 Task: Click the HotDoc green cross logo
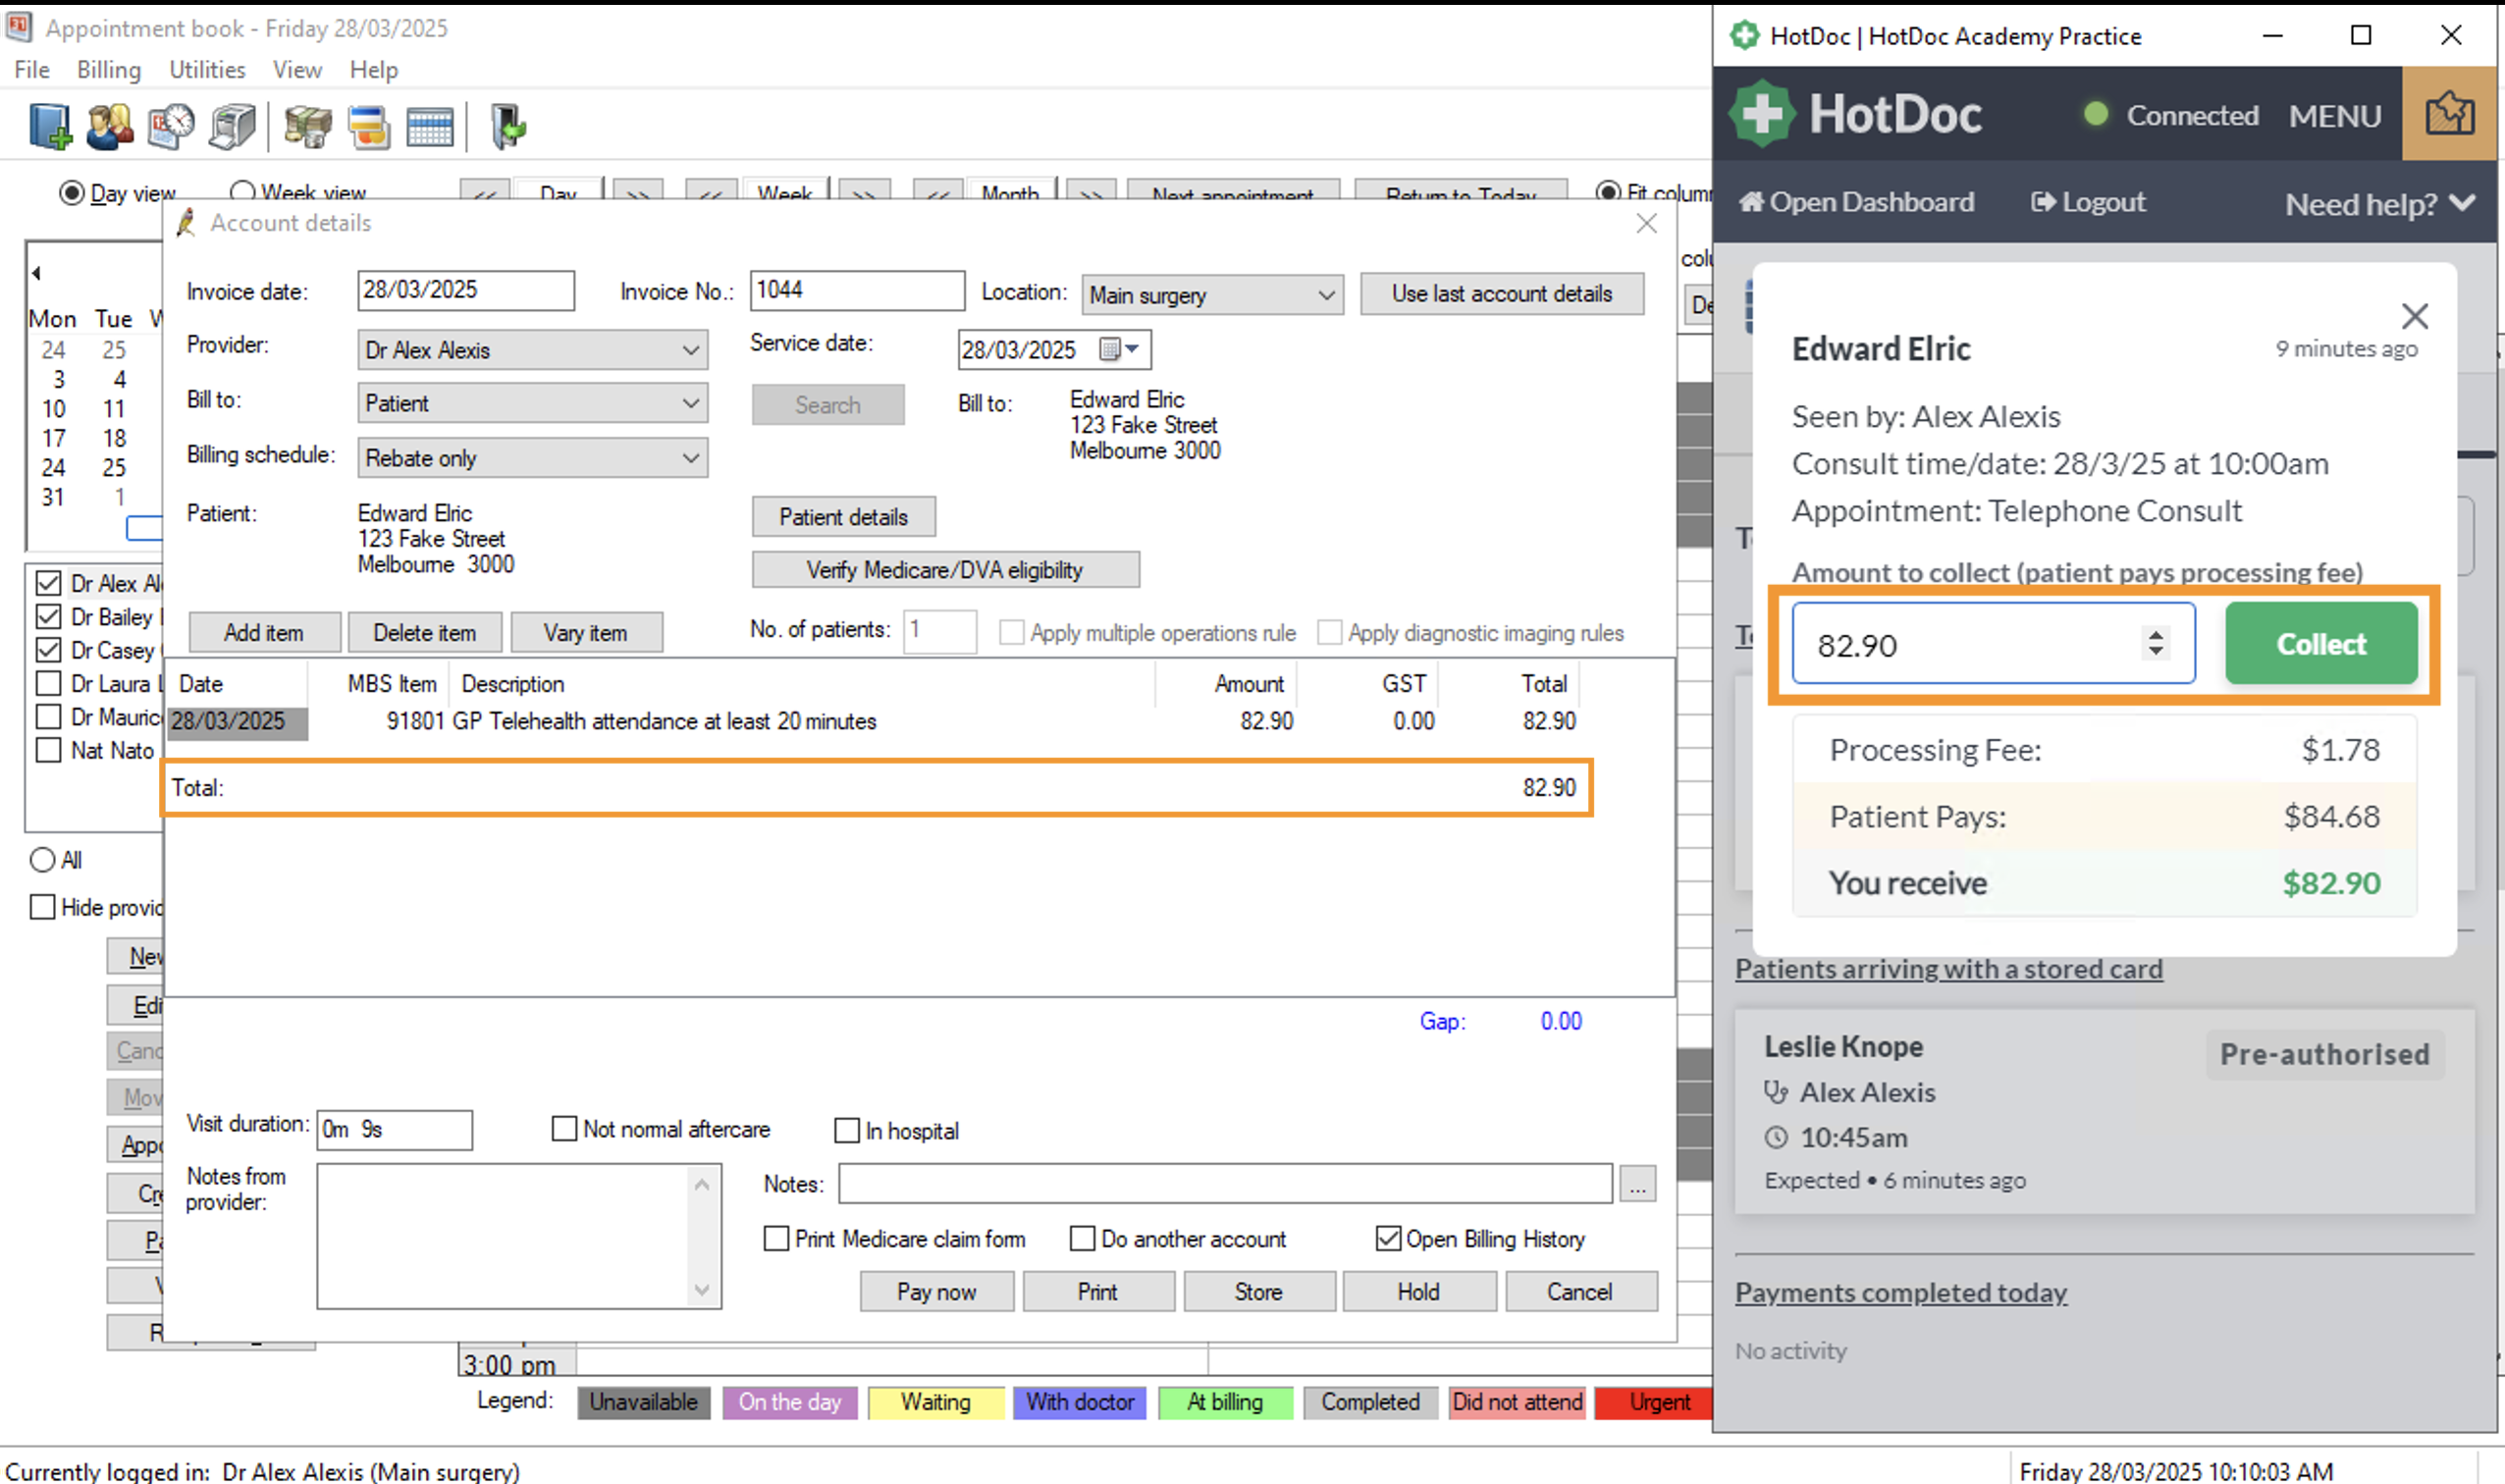click(x=1762, y=115)
